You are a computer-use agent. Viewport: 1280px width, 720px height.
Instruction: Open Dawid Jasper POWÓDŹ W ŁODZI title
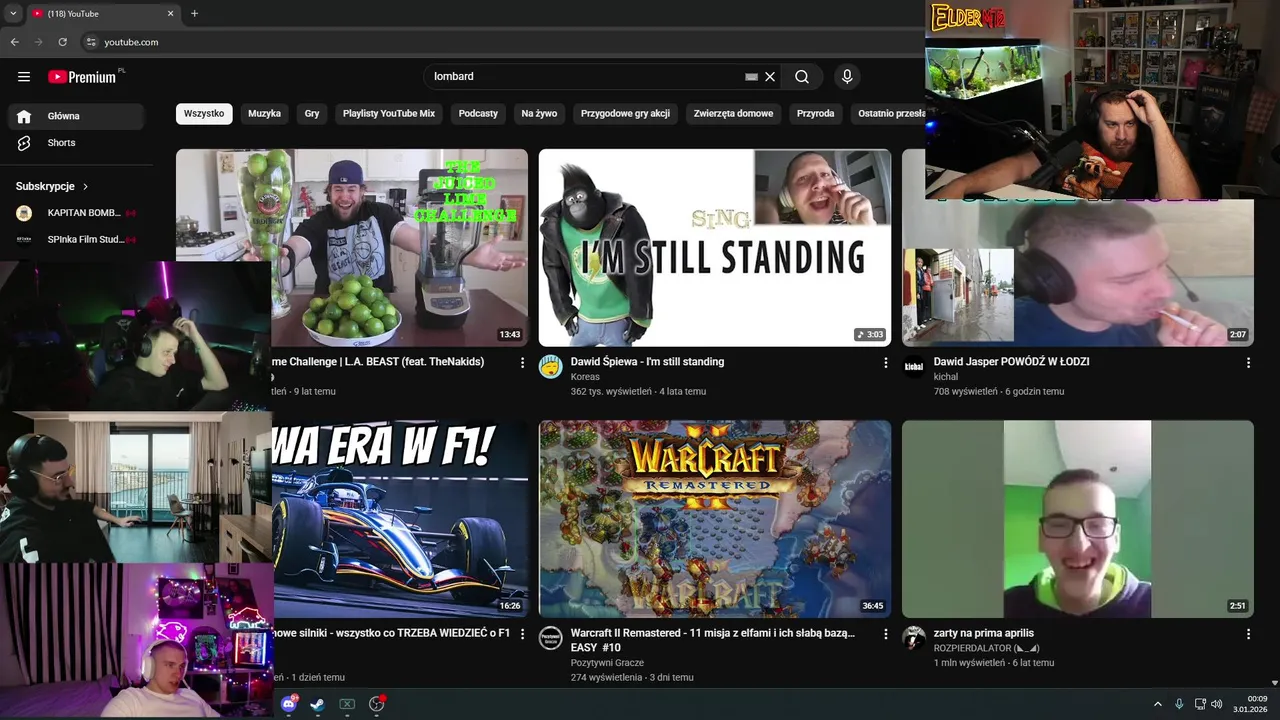point(1011,362)
